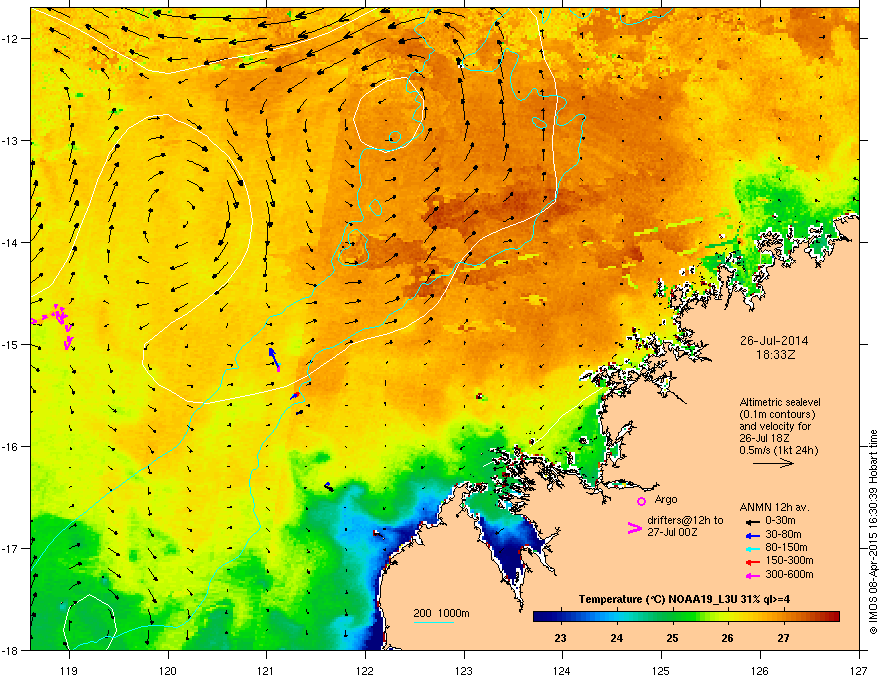Click the longitude axis label 125
Image resolution: width=880 pixels, height=680 pixels.
coord(661,670)
